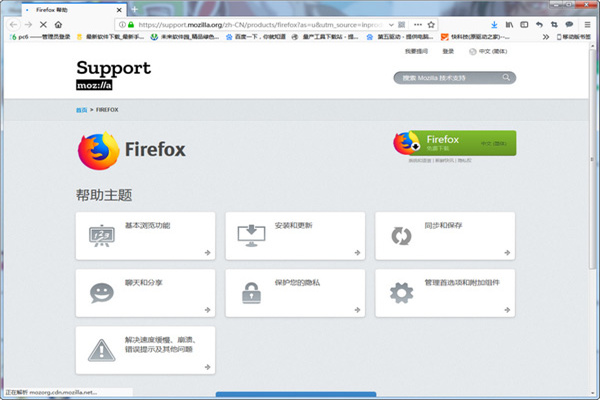Click the green padlock security icon

[x=131, y=24]
